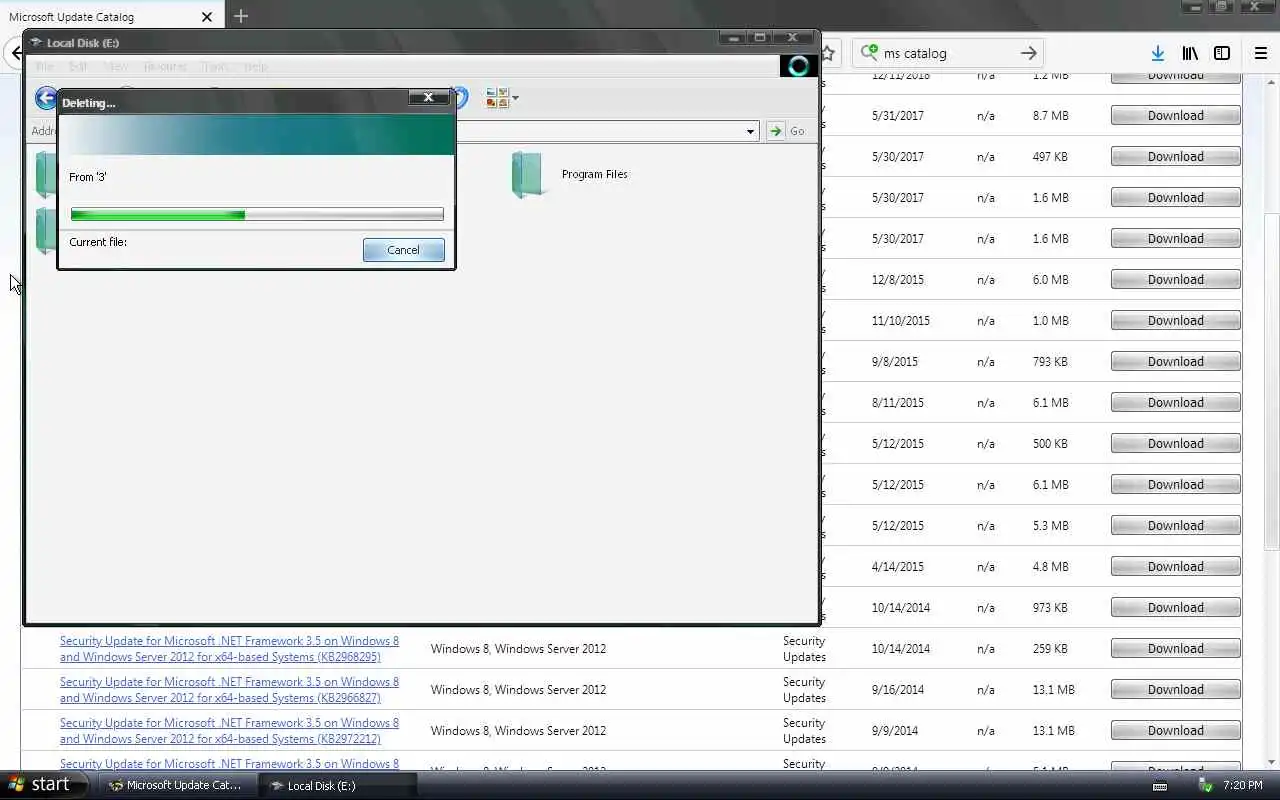Screen dimensions: 1280x800
Task: Download the 5.3 MB update
Action: click(x=1175, y=526)
